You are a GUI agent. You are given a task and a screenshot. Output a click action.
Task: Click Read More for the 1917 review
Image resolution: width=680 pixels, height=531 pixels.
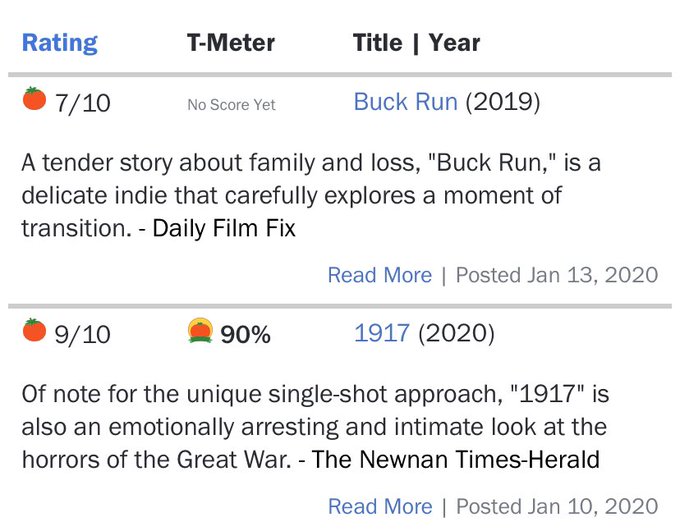pos(380,506)
